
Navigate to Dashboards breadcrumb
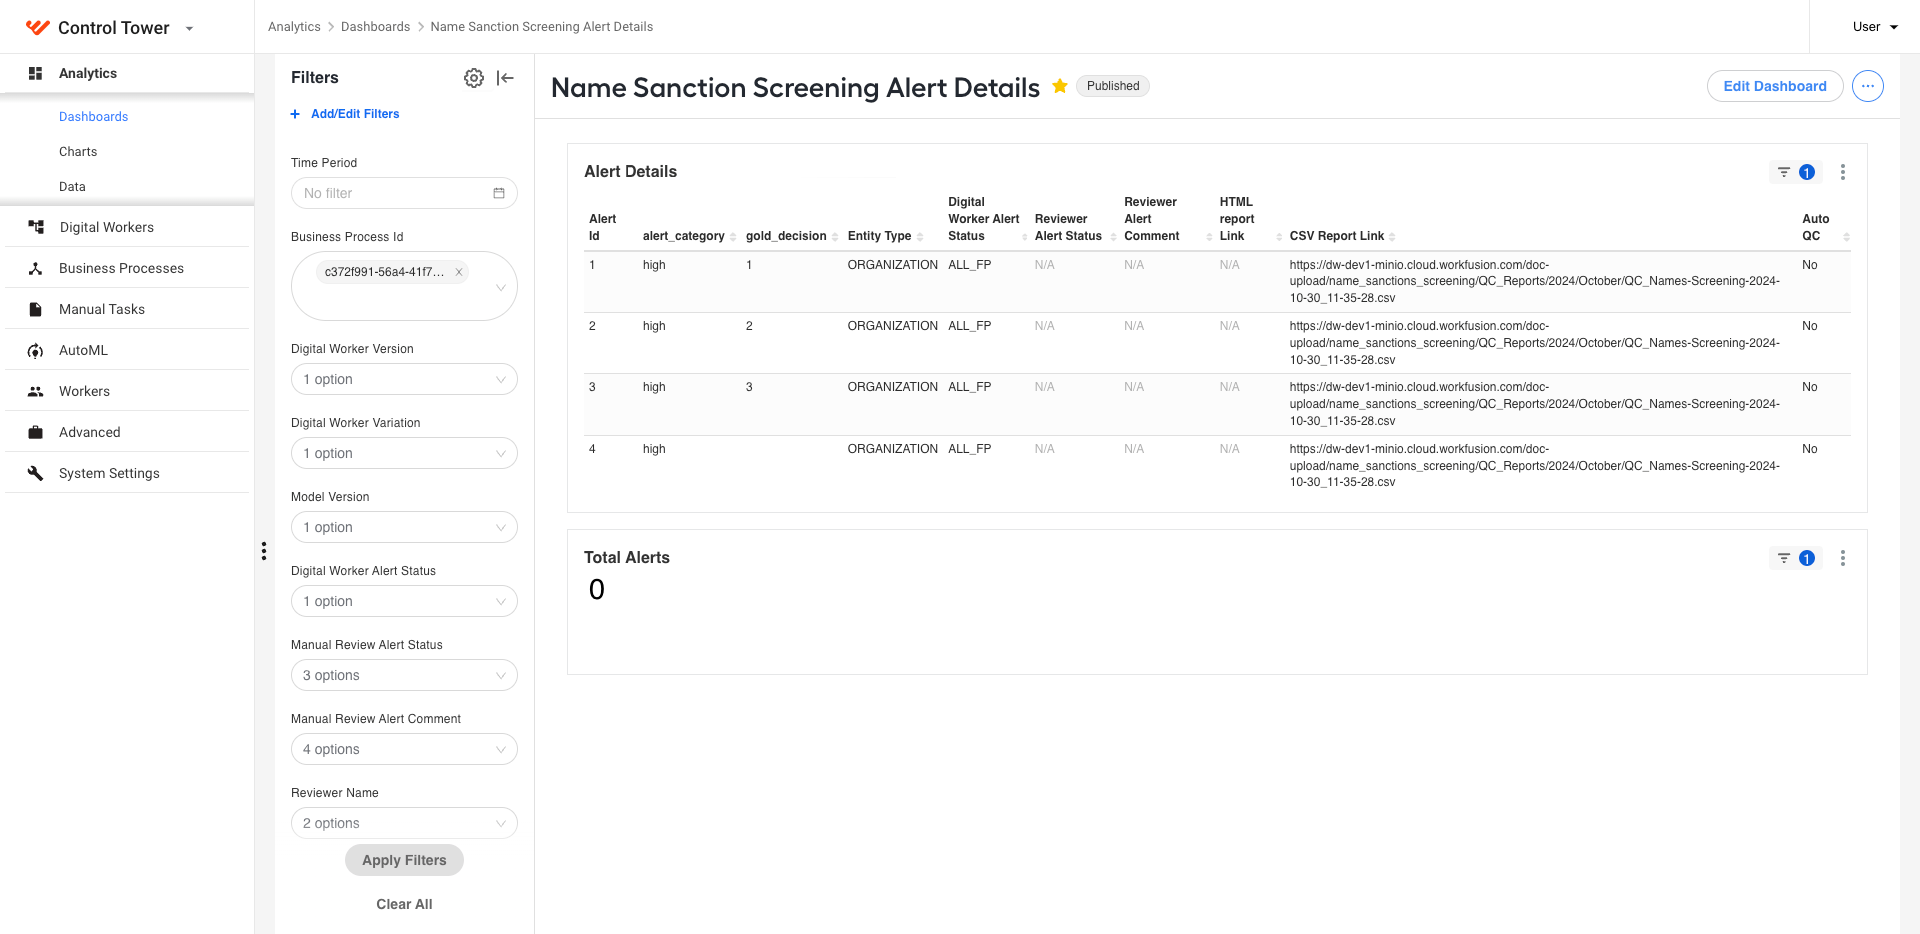pyautogui.click(x=375, y=27)
